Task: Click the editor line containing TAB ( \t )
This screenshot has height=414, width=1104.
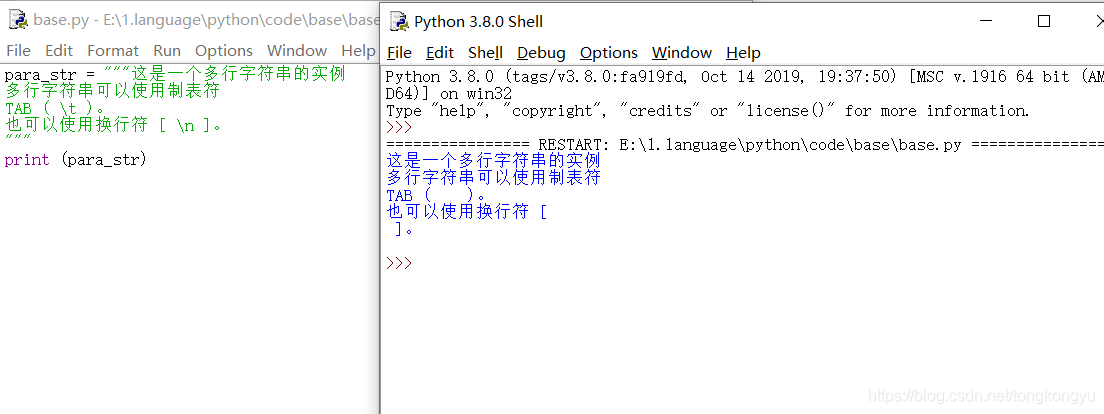Action: pos(56,108)
